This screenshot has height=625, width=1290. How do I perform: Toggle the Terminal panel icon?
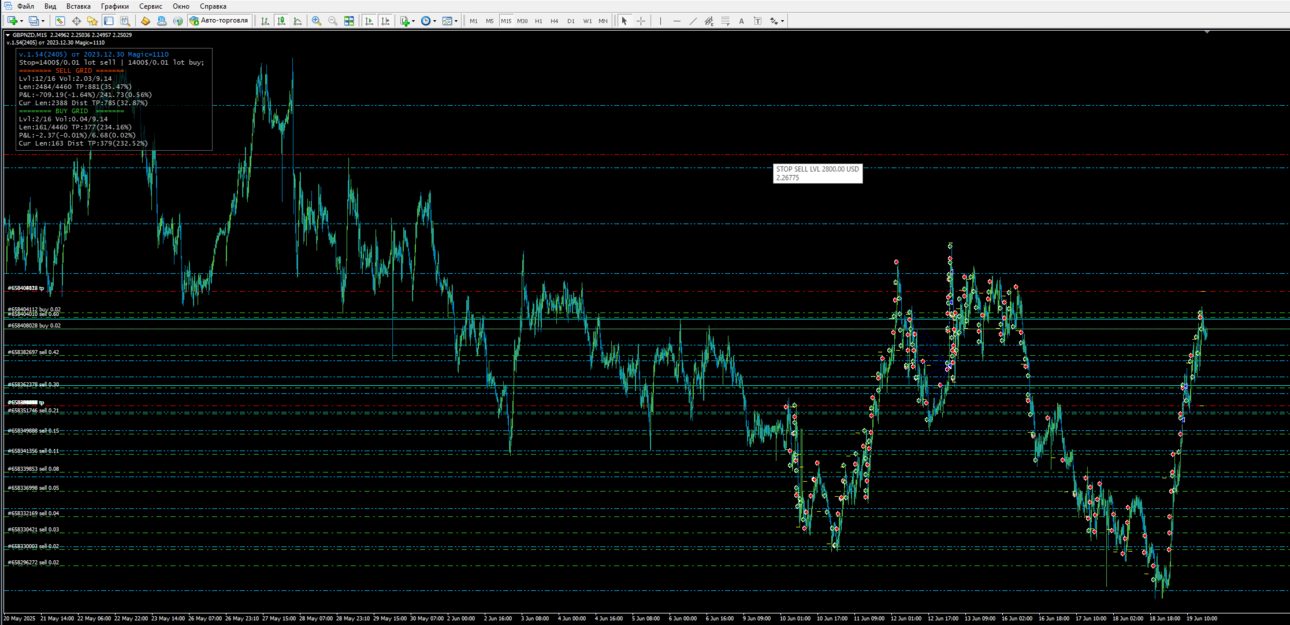(x=108, y=20)
